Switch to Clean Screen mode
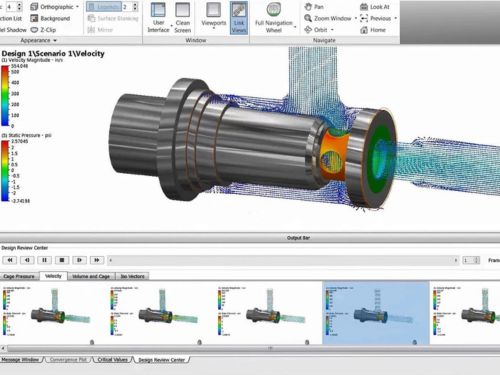Viewport: 500px width, 375px height. point(183,18)
